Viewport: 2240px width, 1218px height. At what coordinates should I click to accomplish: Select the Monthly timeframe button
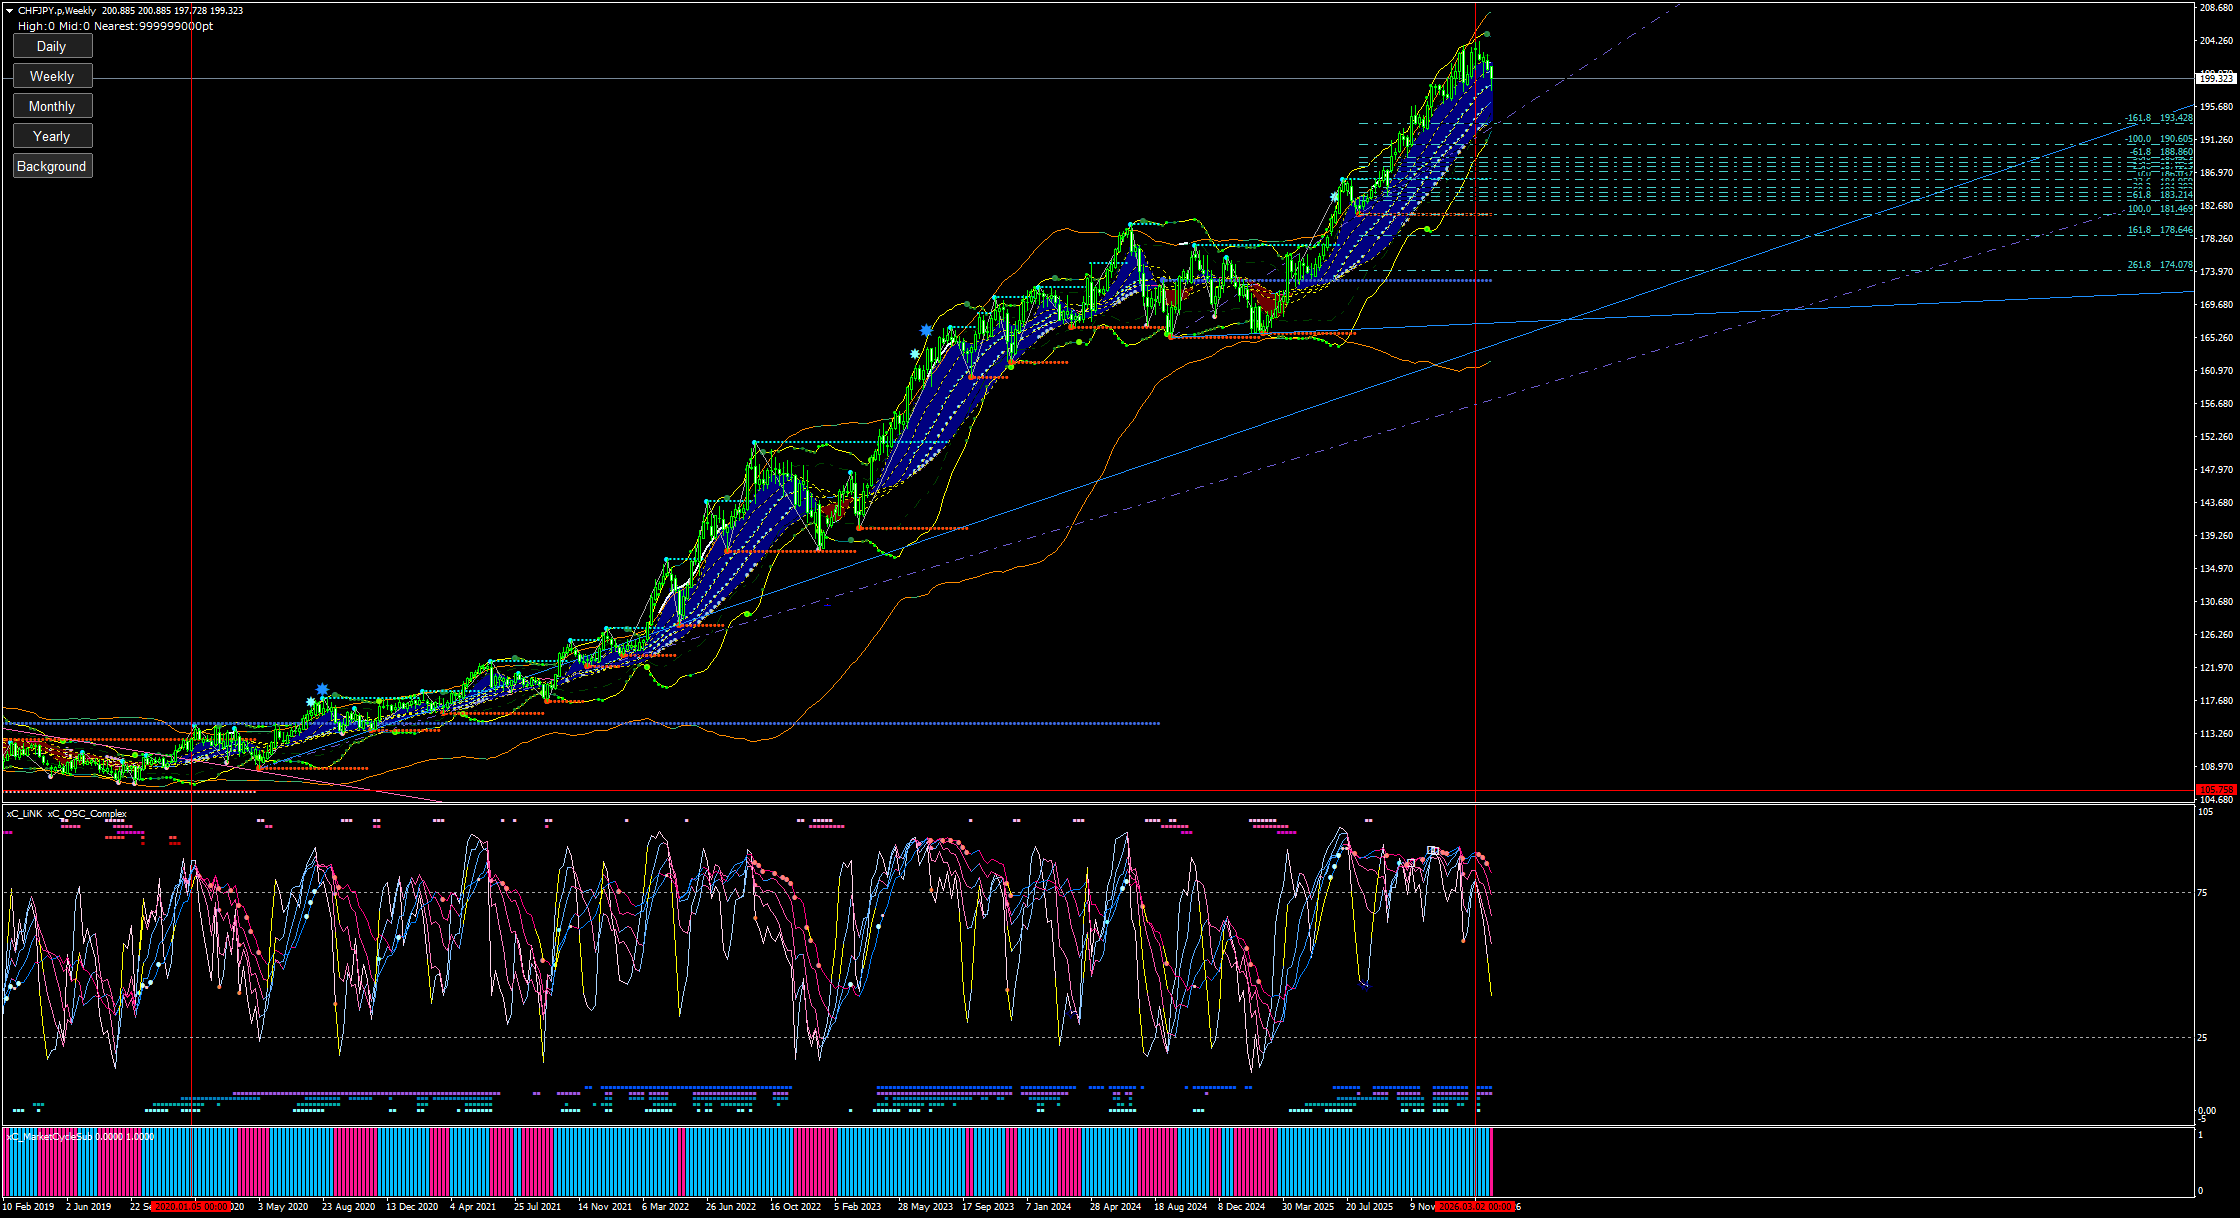(52, 106)
